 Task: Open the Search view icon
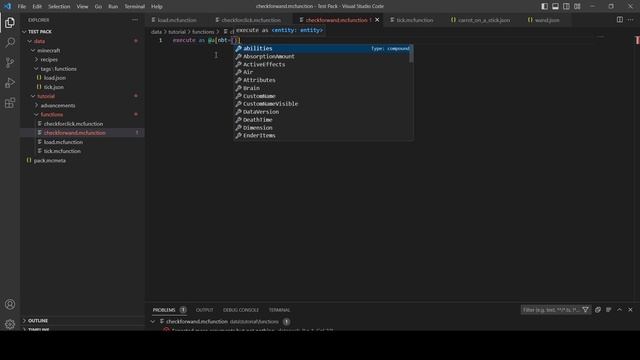[x=10, y=42]
